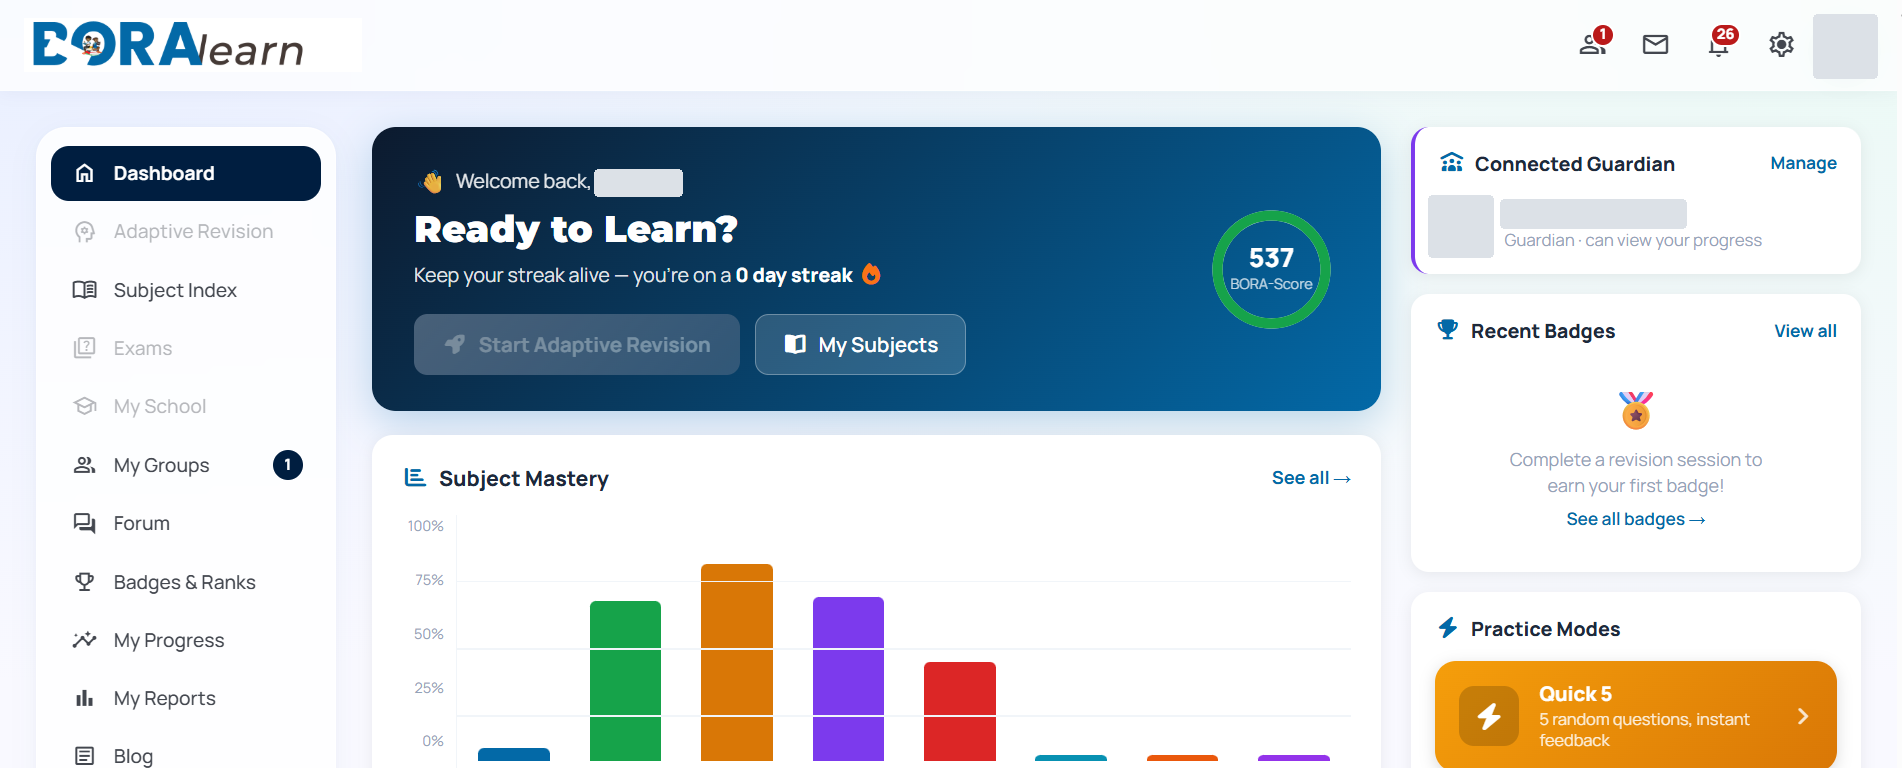Click the chevron arrow on Quick 5 card
This screenshot has width=1902, height=768.
click(x=1803, y=716)
